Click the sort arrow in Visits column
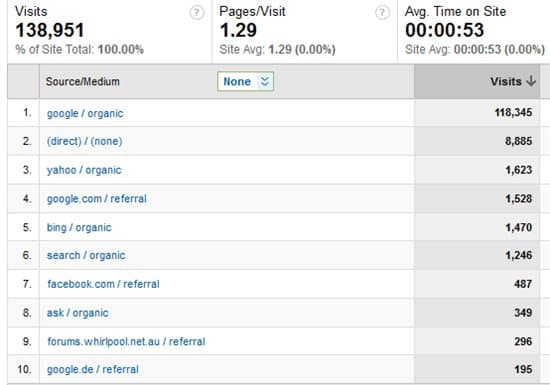Screen dimensions: 550x385 tap(531, 81)
